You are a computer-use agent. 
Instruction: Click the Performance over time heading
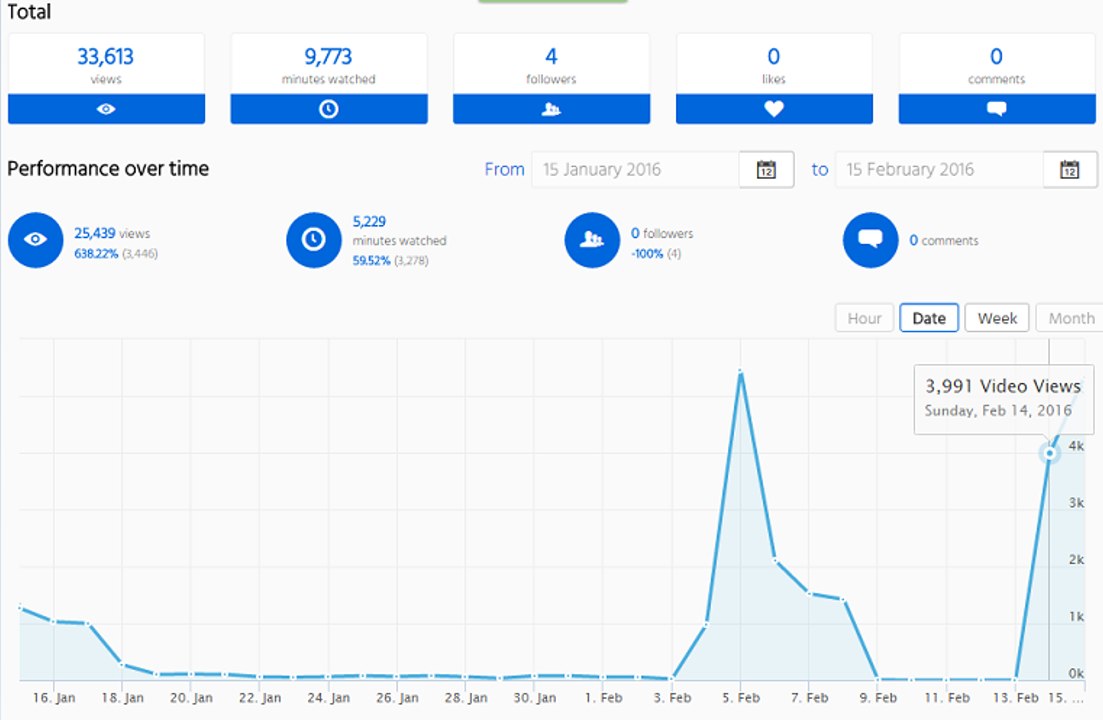[108, 169]
